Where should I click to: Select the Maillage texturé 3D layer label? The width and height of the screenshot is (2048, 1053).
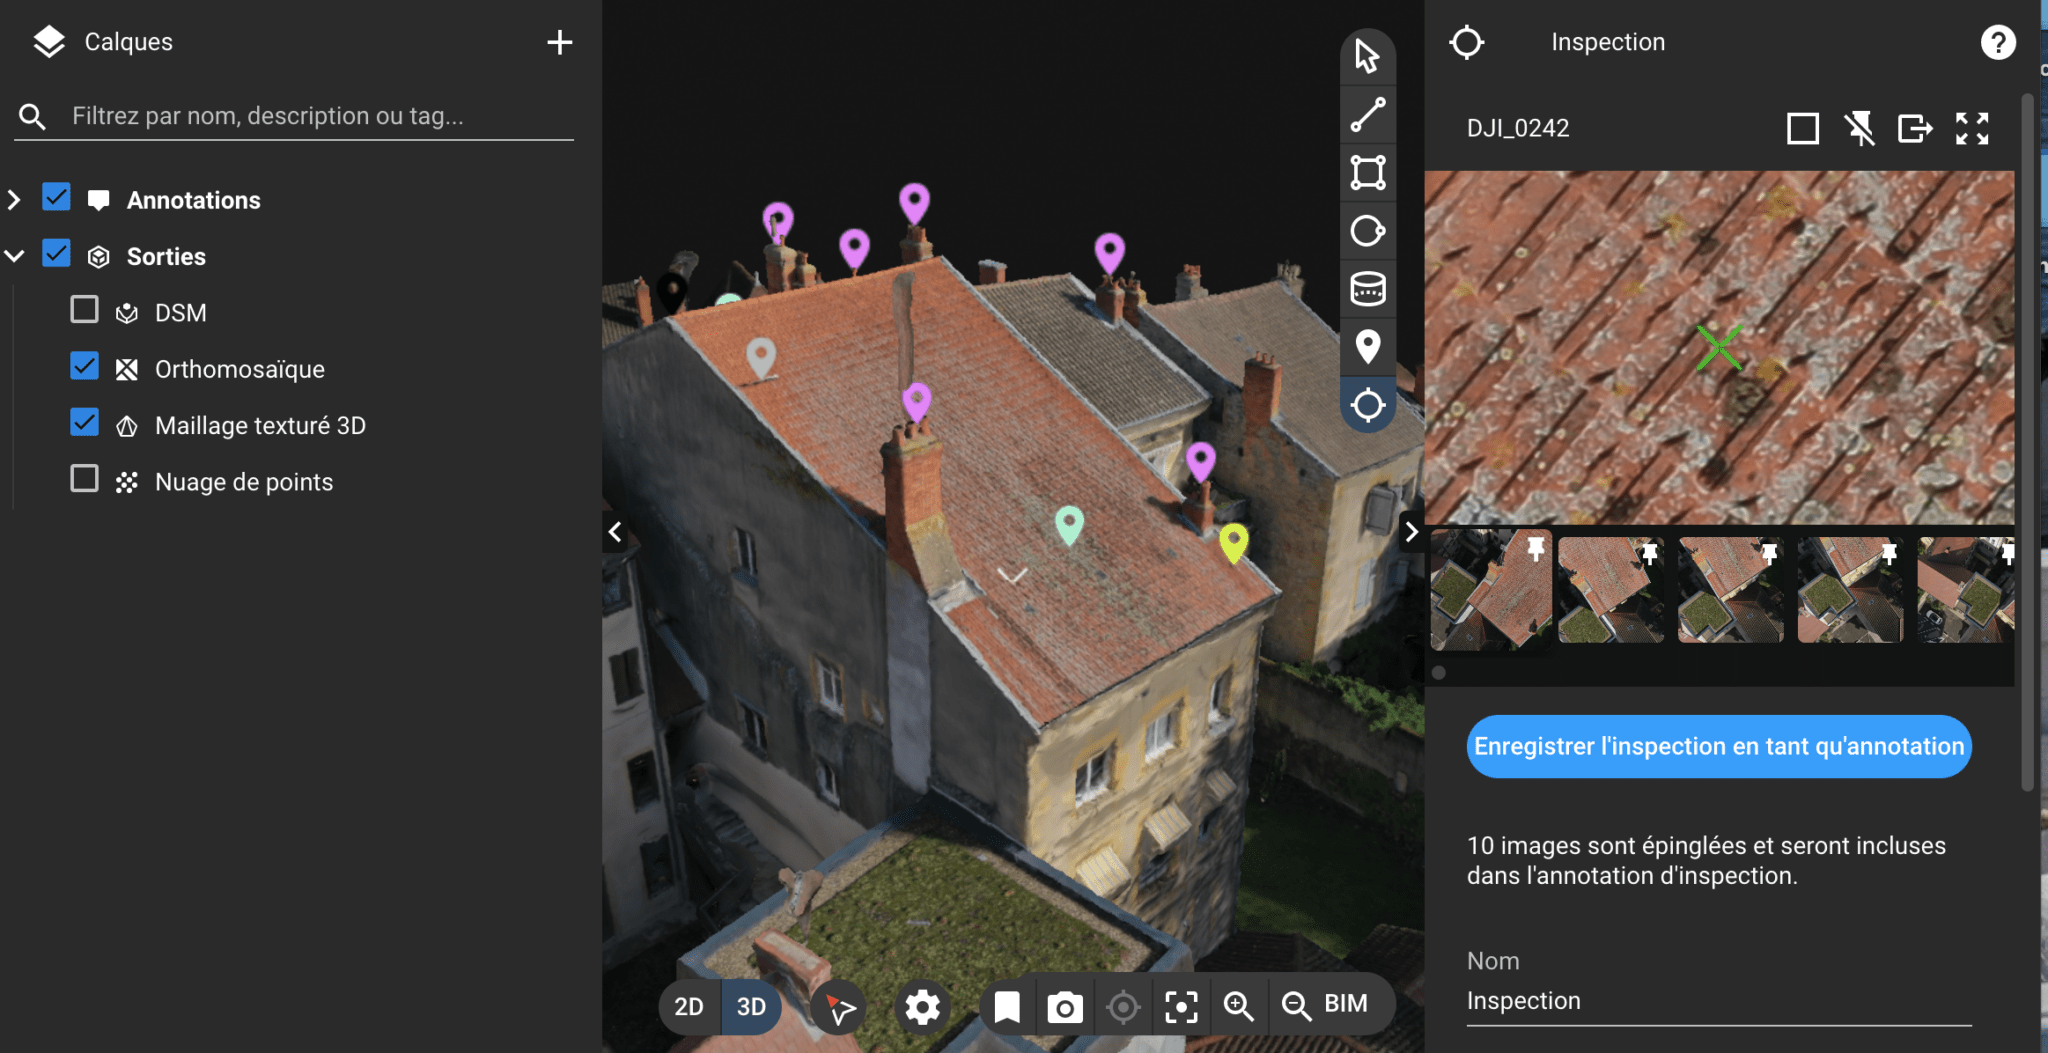coord(260,426)
